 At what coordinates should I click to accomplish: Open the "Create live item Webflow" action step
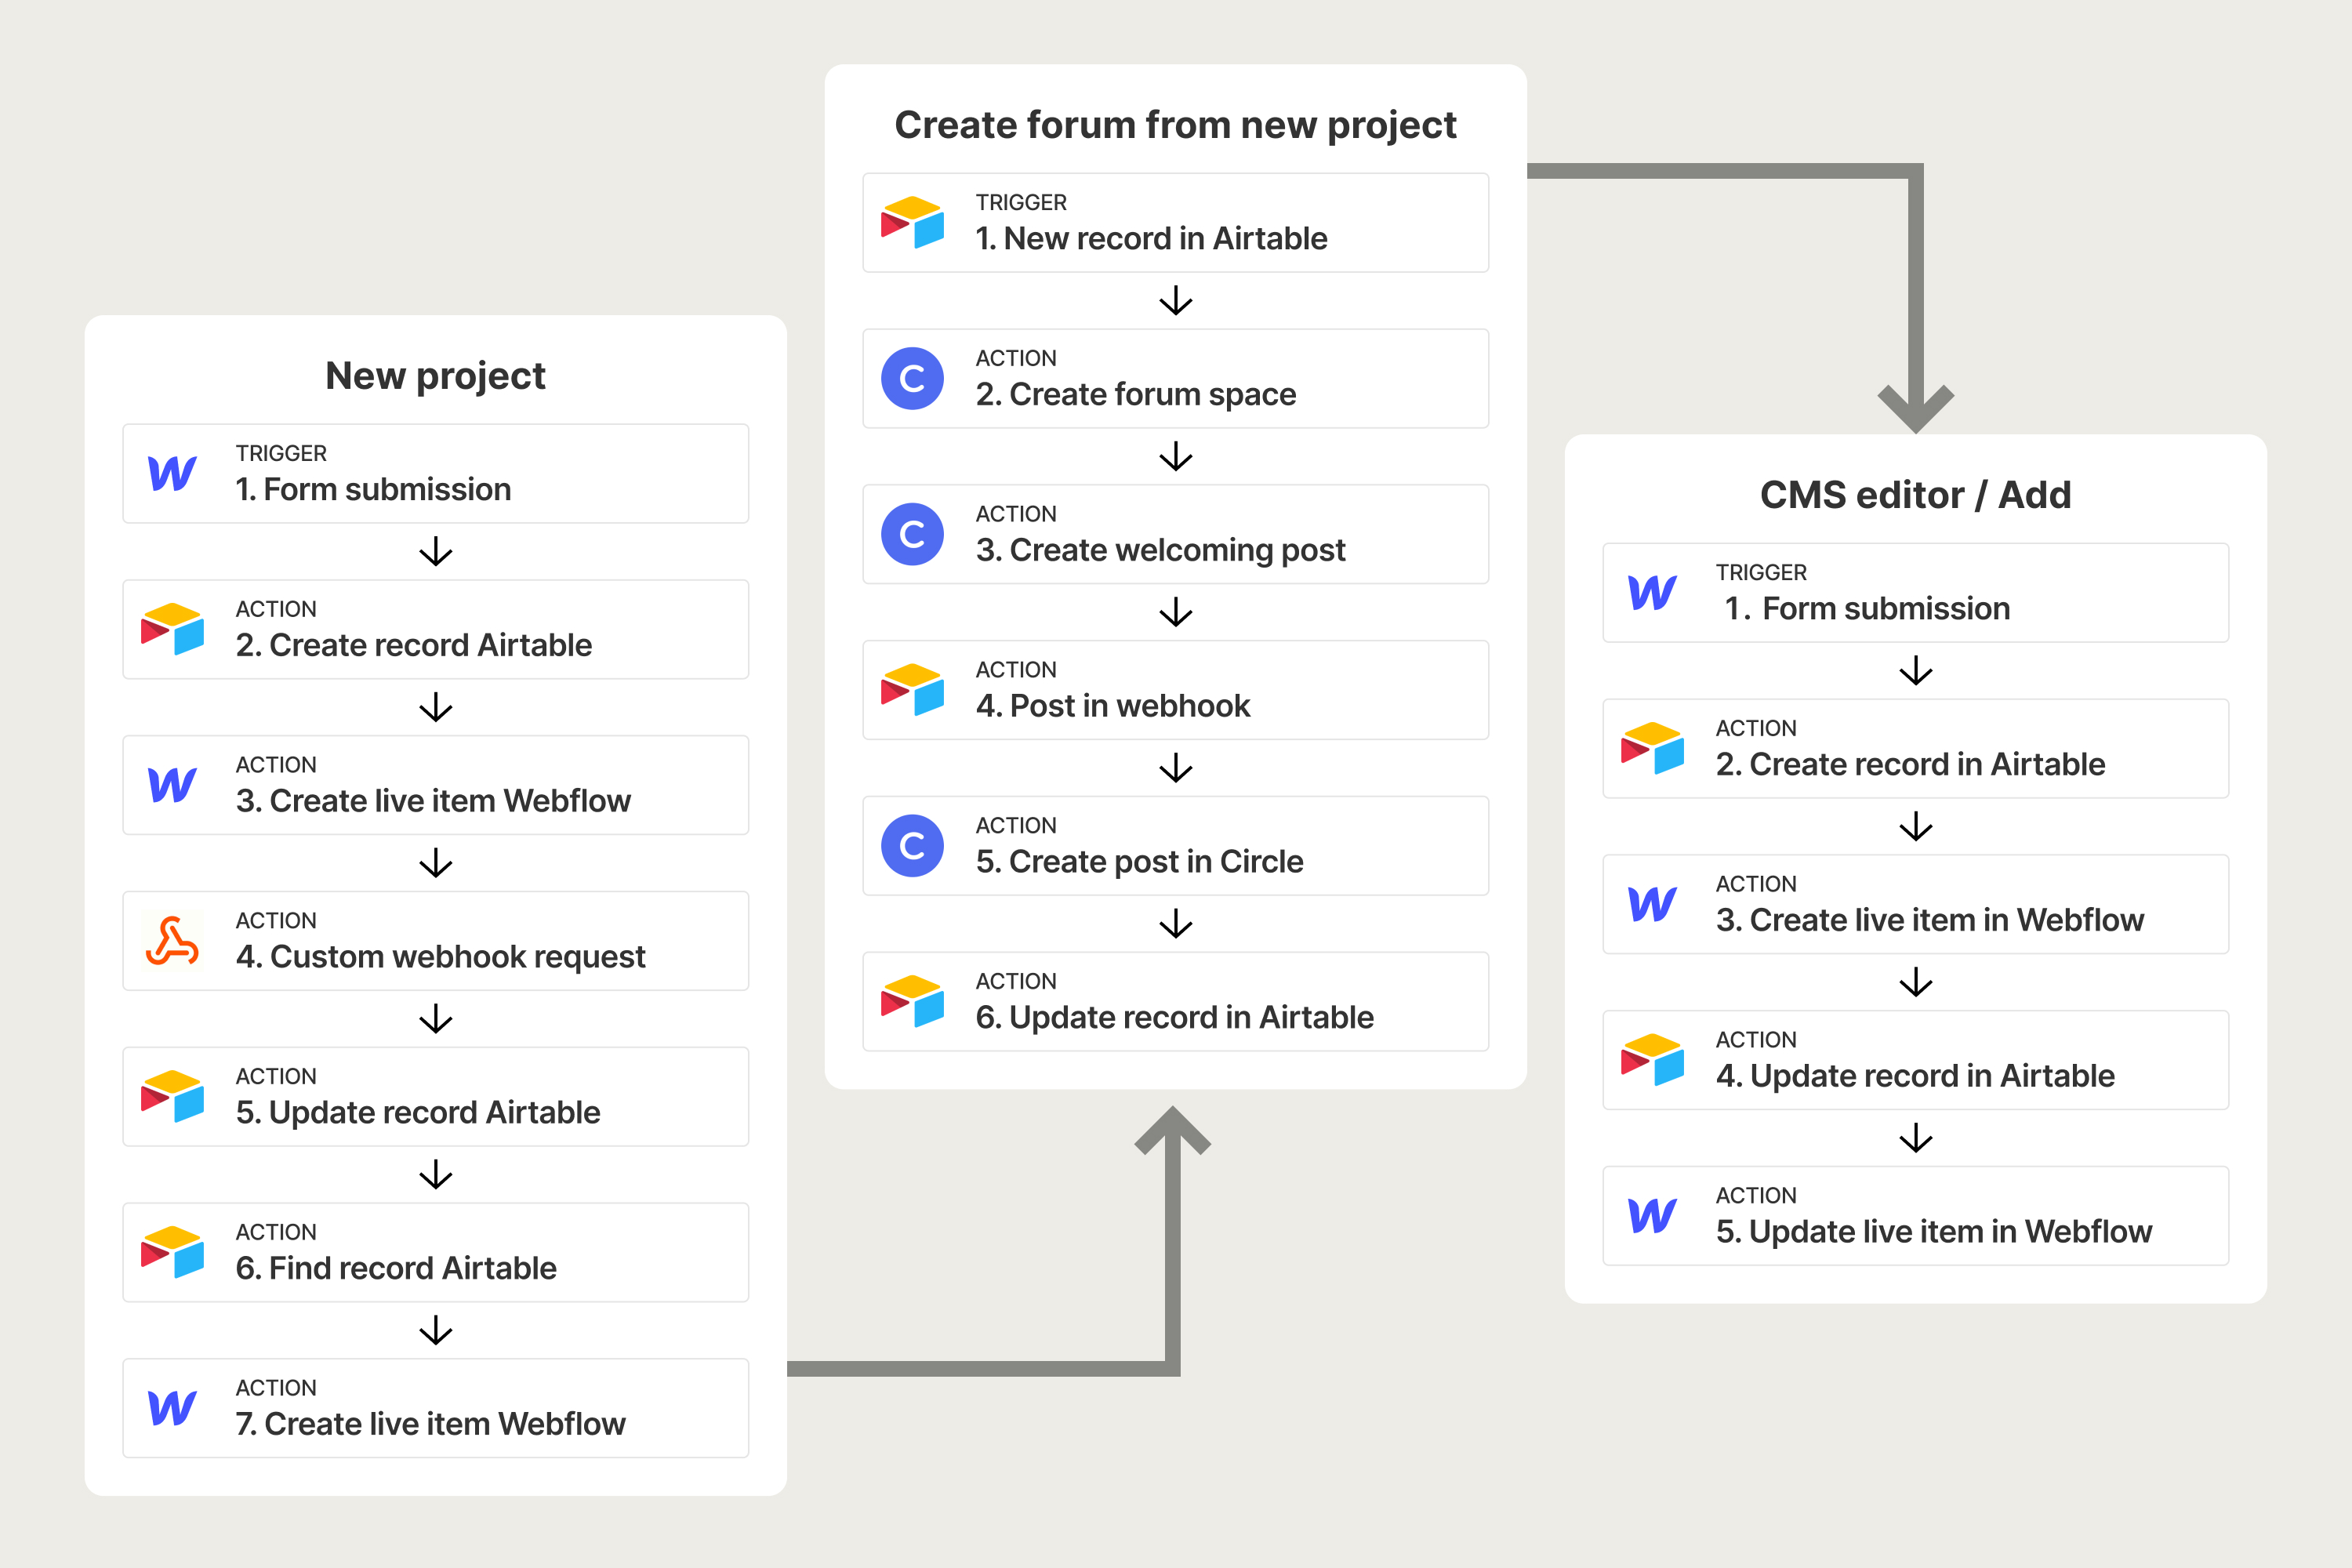434,786
